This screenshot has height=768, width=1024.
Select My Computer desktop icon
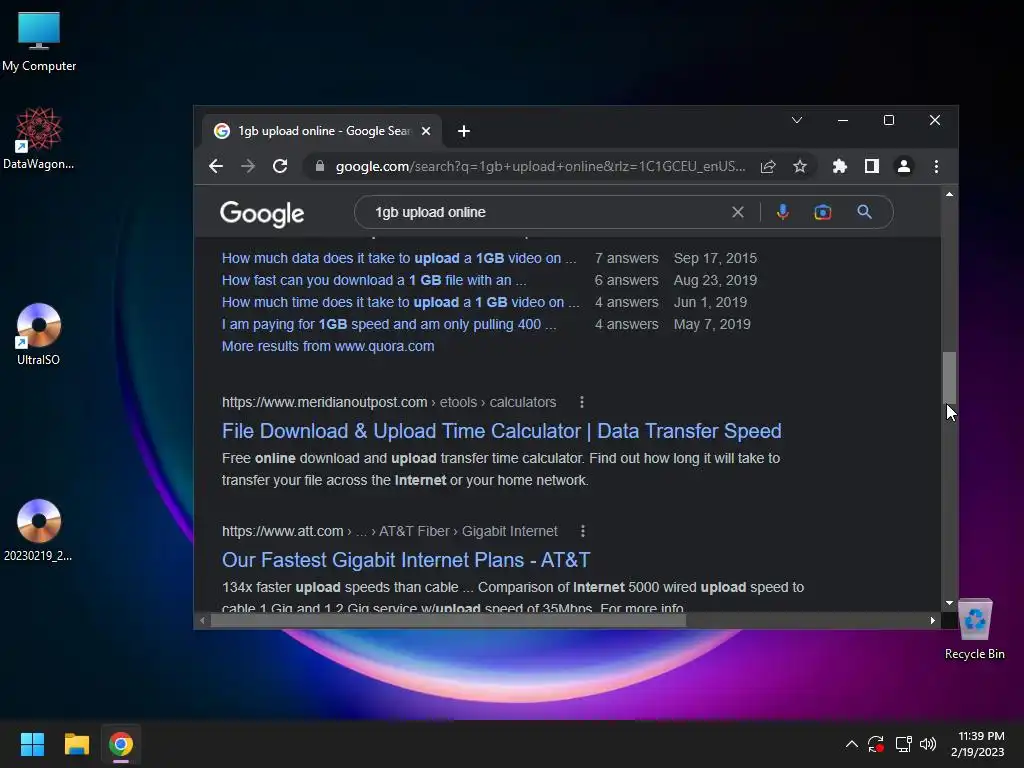tap(39, 41)
